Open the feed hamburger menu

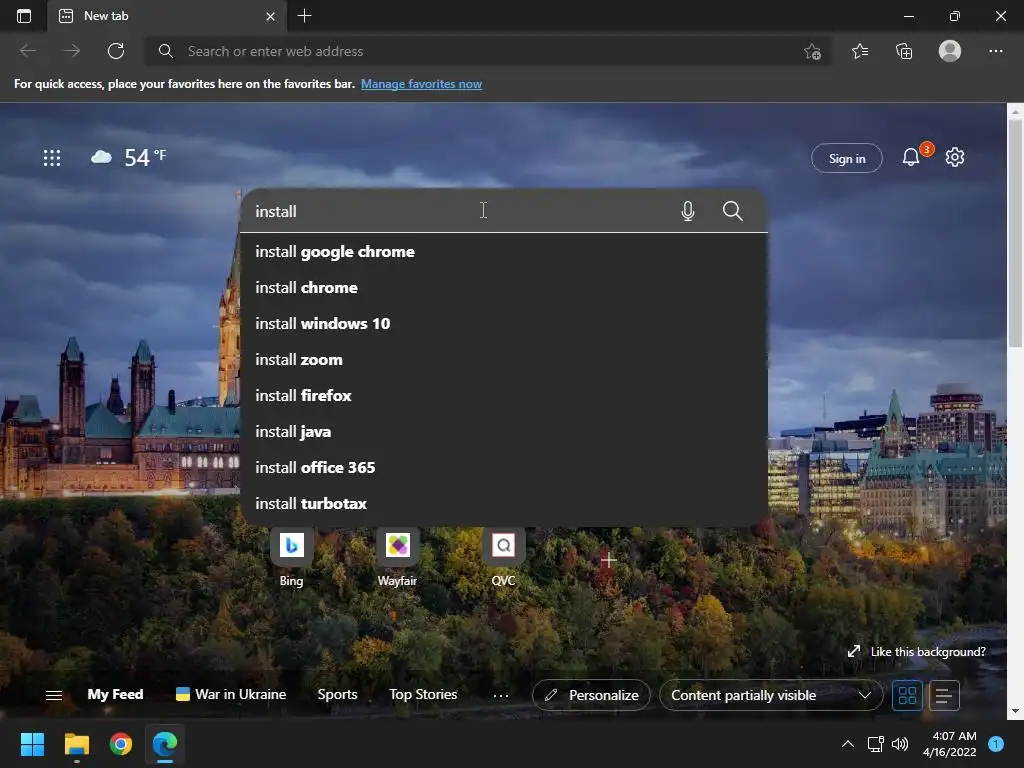coord(54,696)
